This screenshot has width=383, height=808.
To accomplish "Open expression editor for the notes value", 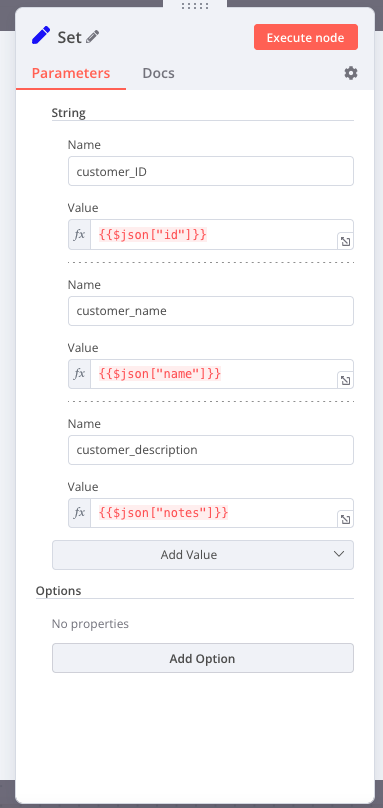I will pos(345,519).
